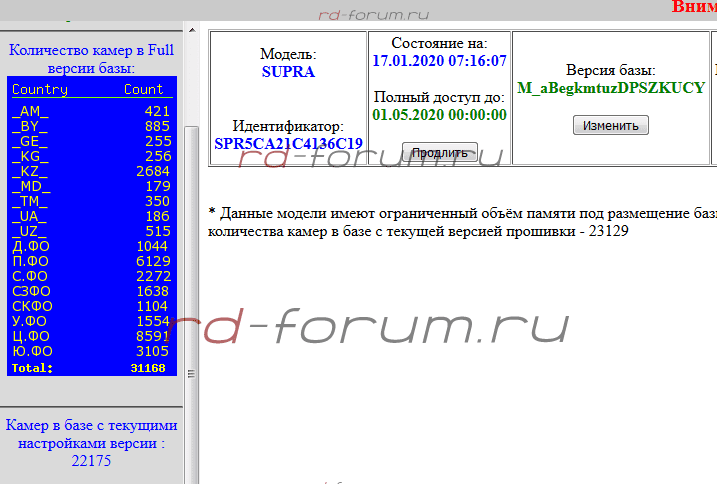Viewport: 717px width, 484px height.
Task: Click the СЗФО region row
Action: pyautogui.click(x=91, y=291)
